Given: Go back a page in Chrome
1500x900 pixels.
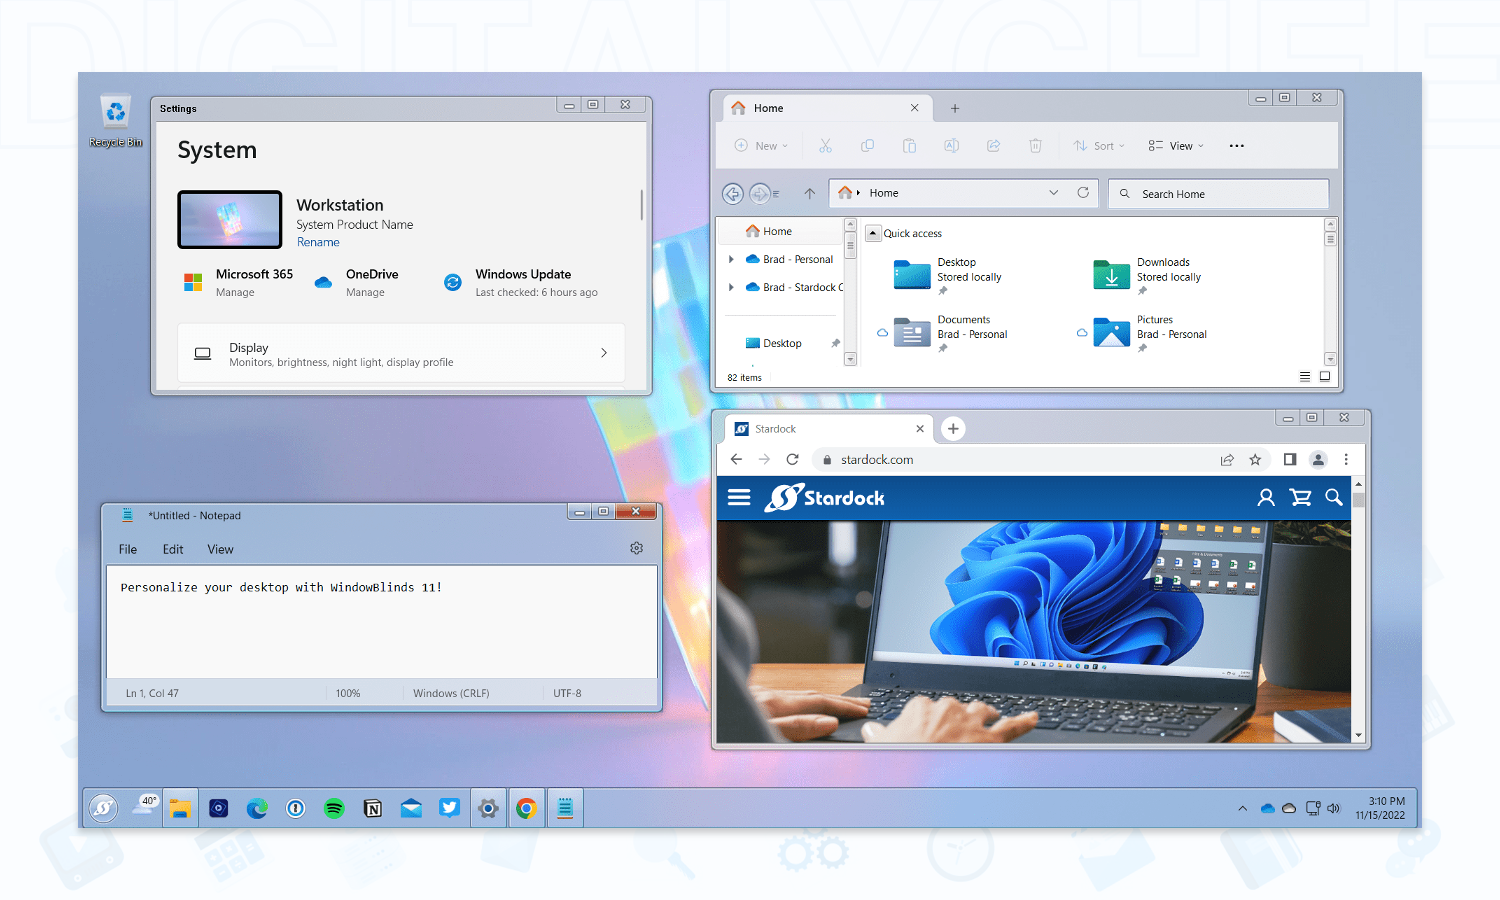Looking at the screenshot, I should click(x=736, y=459).
